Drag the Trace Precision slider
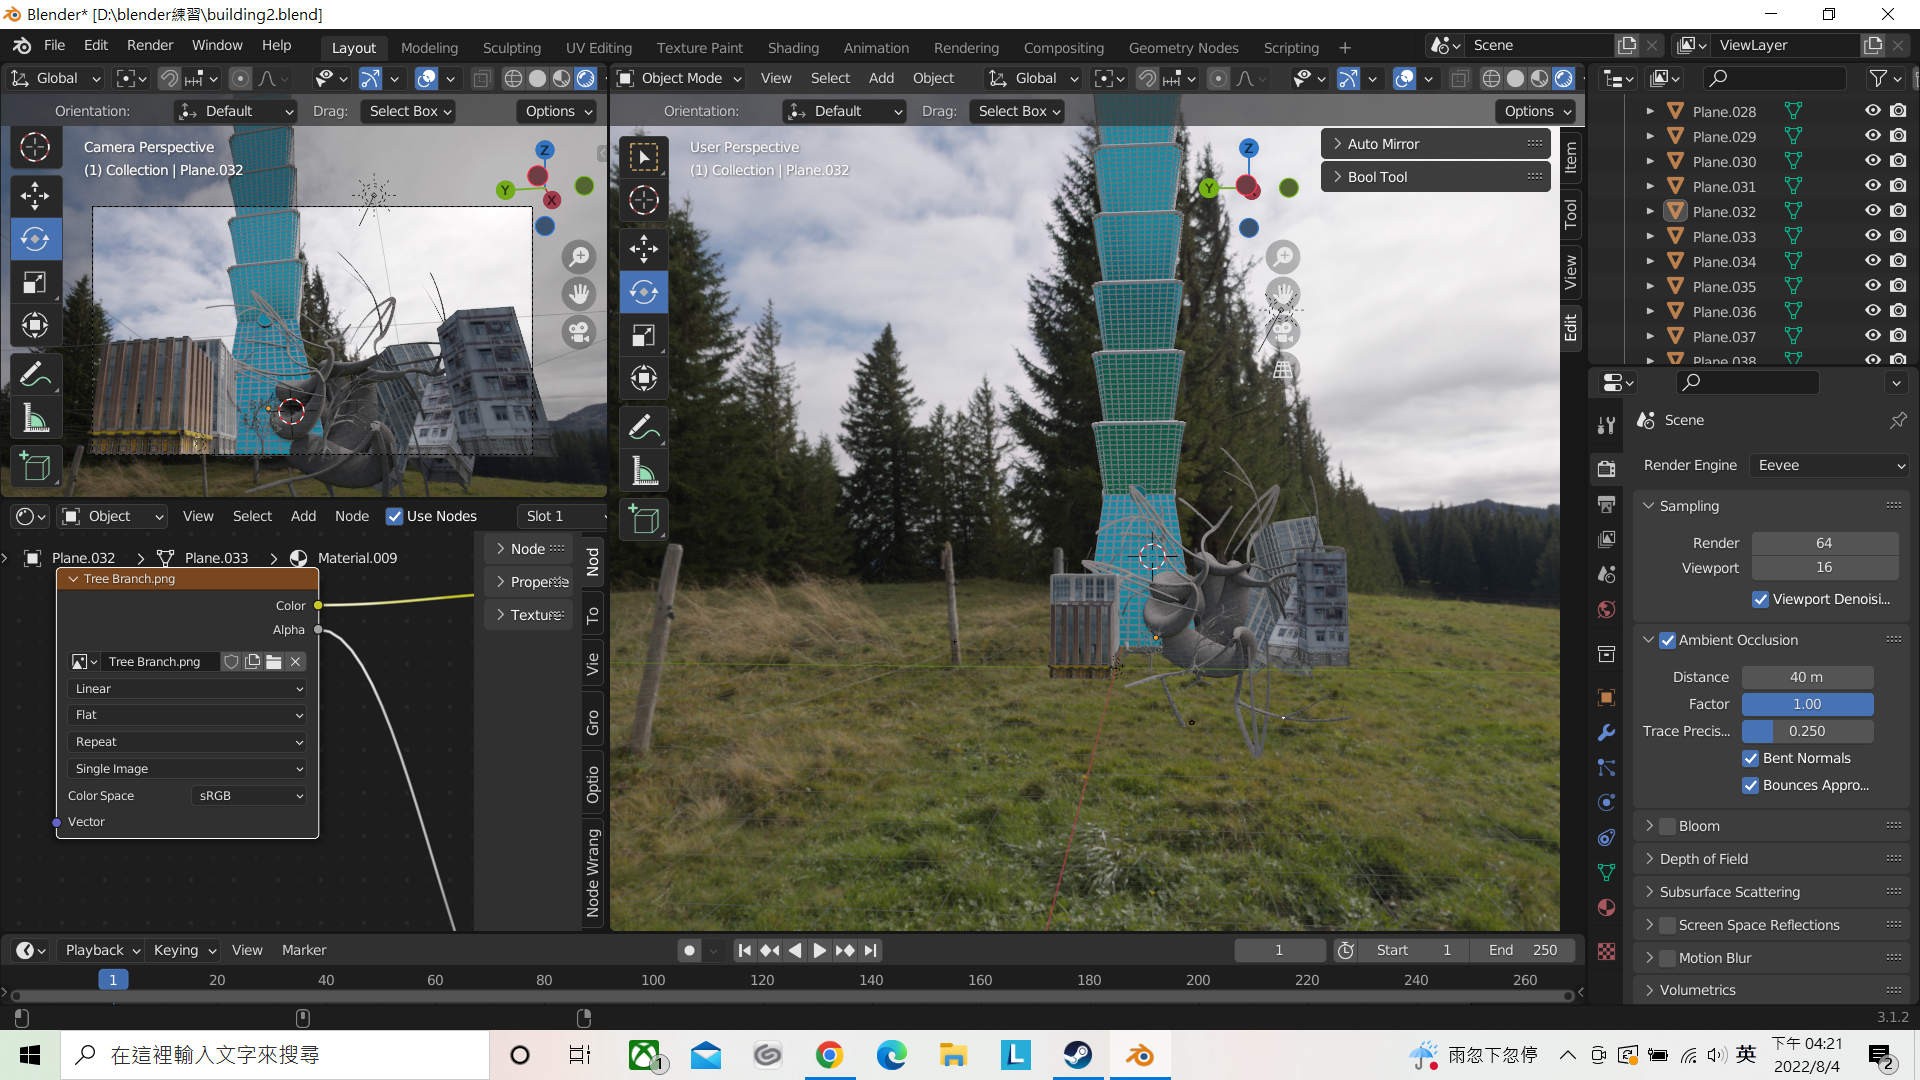This screenshot has height=1080, width=1920. tap(1807, 729)
